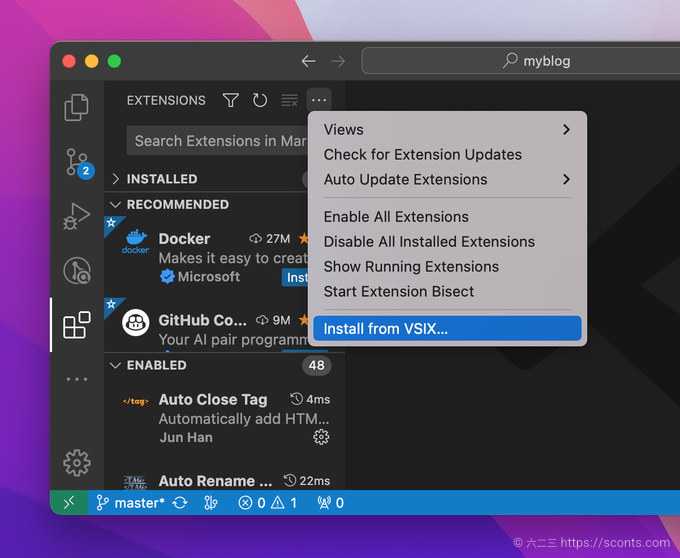Open the Explorer view in activity bar
680x558 pixels.
(x=76, y=107)
